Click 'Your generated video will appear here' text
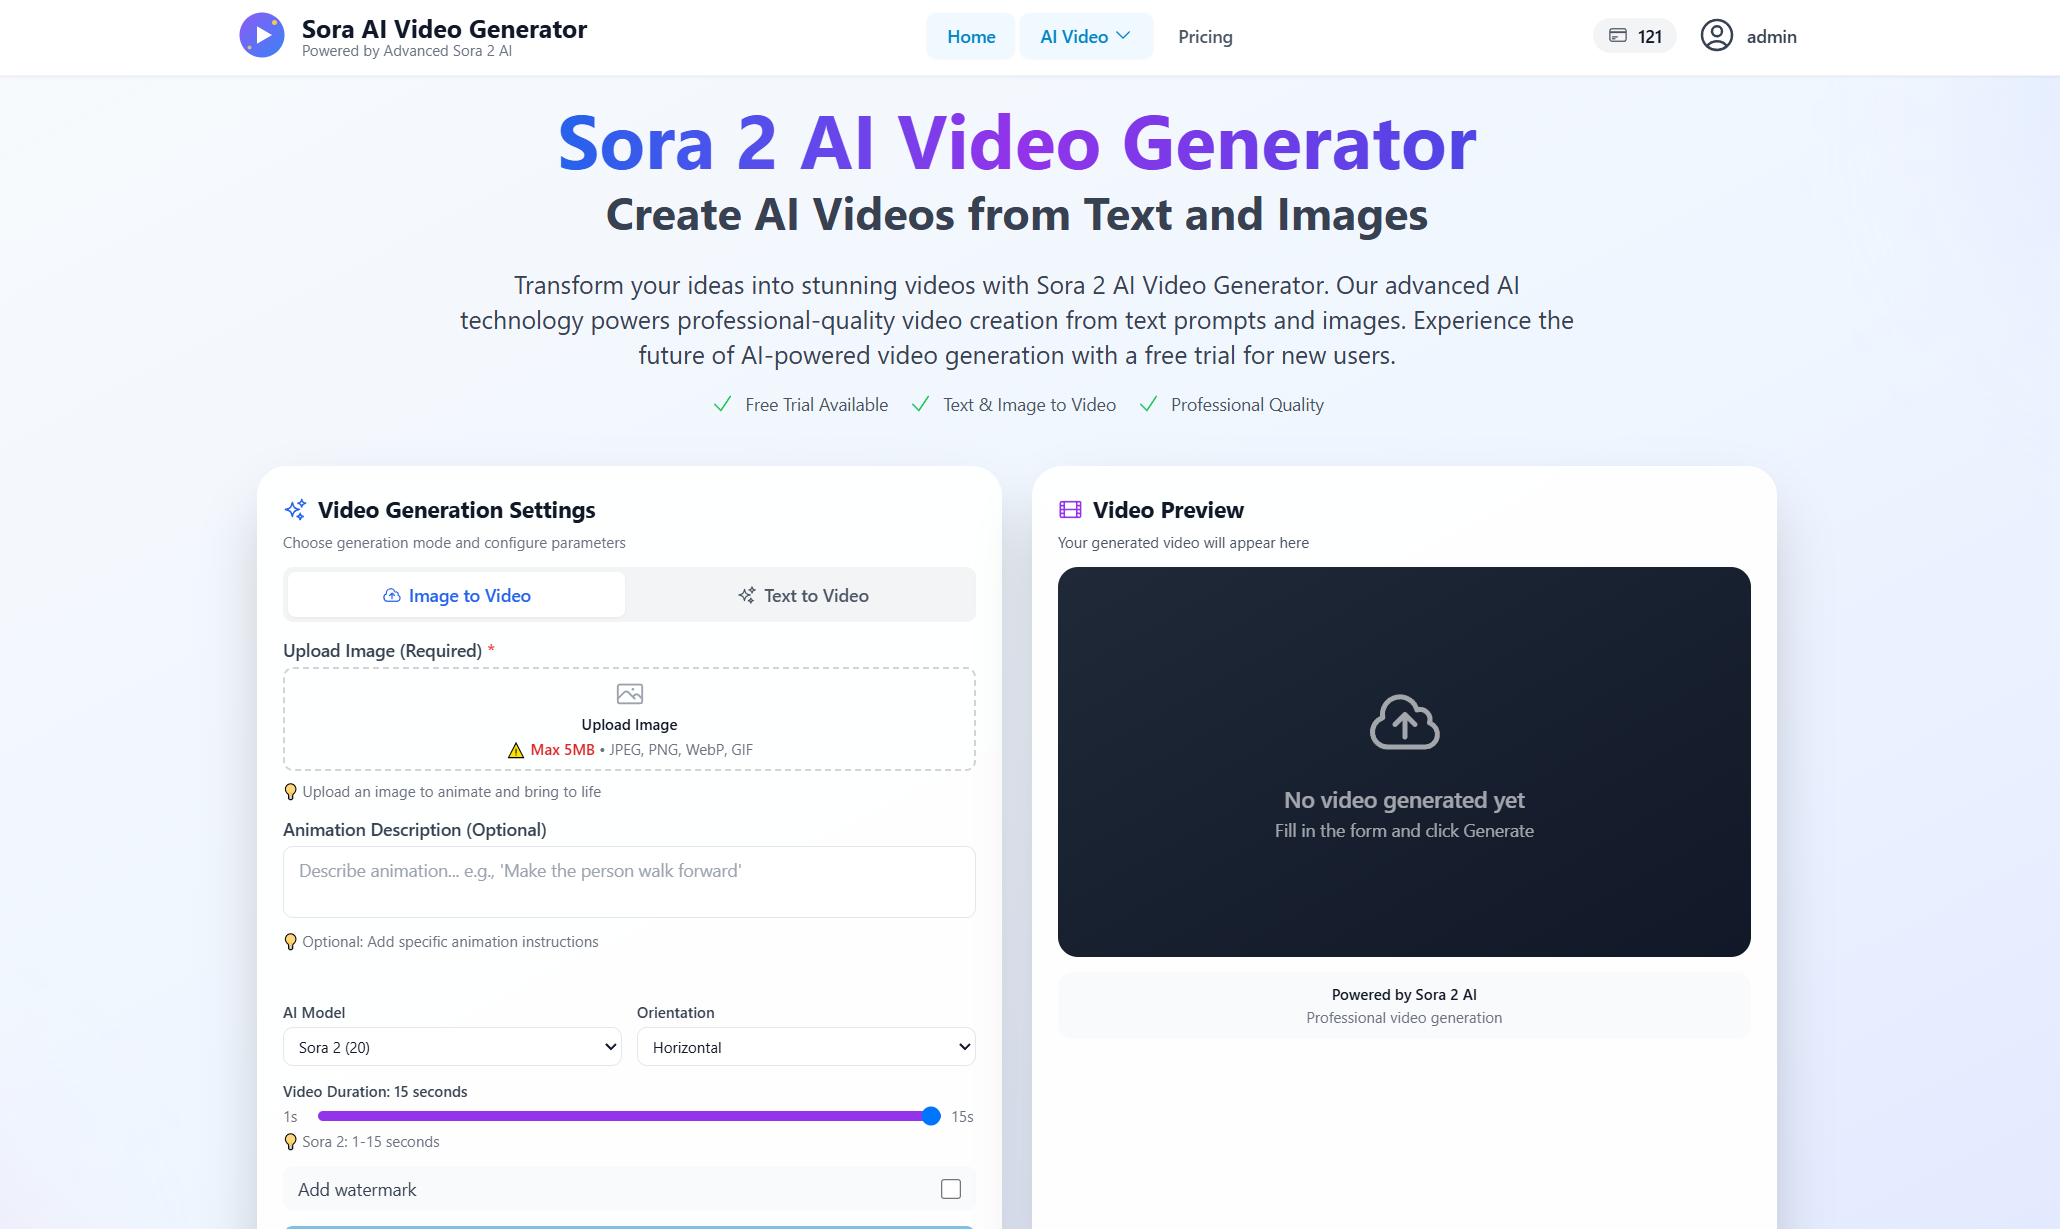2060x1229 pixels. (x=1183, y=543)
